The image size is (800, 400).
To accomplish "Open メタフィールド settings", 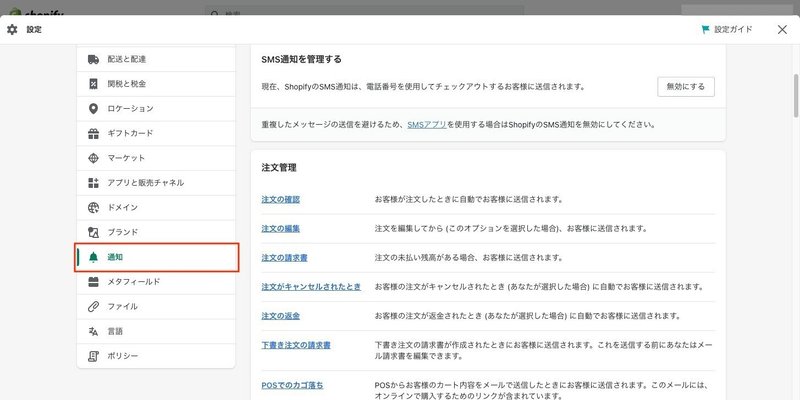I will coord(156,282).
